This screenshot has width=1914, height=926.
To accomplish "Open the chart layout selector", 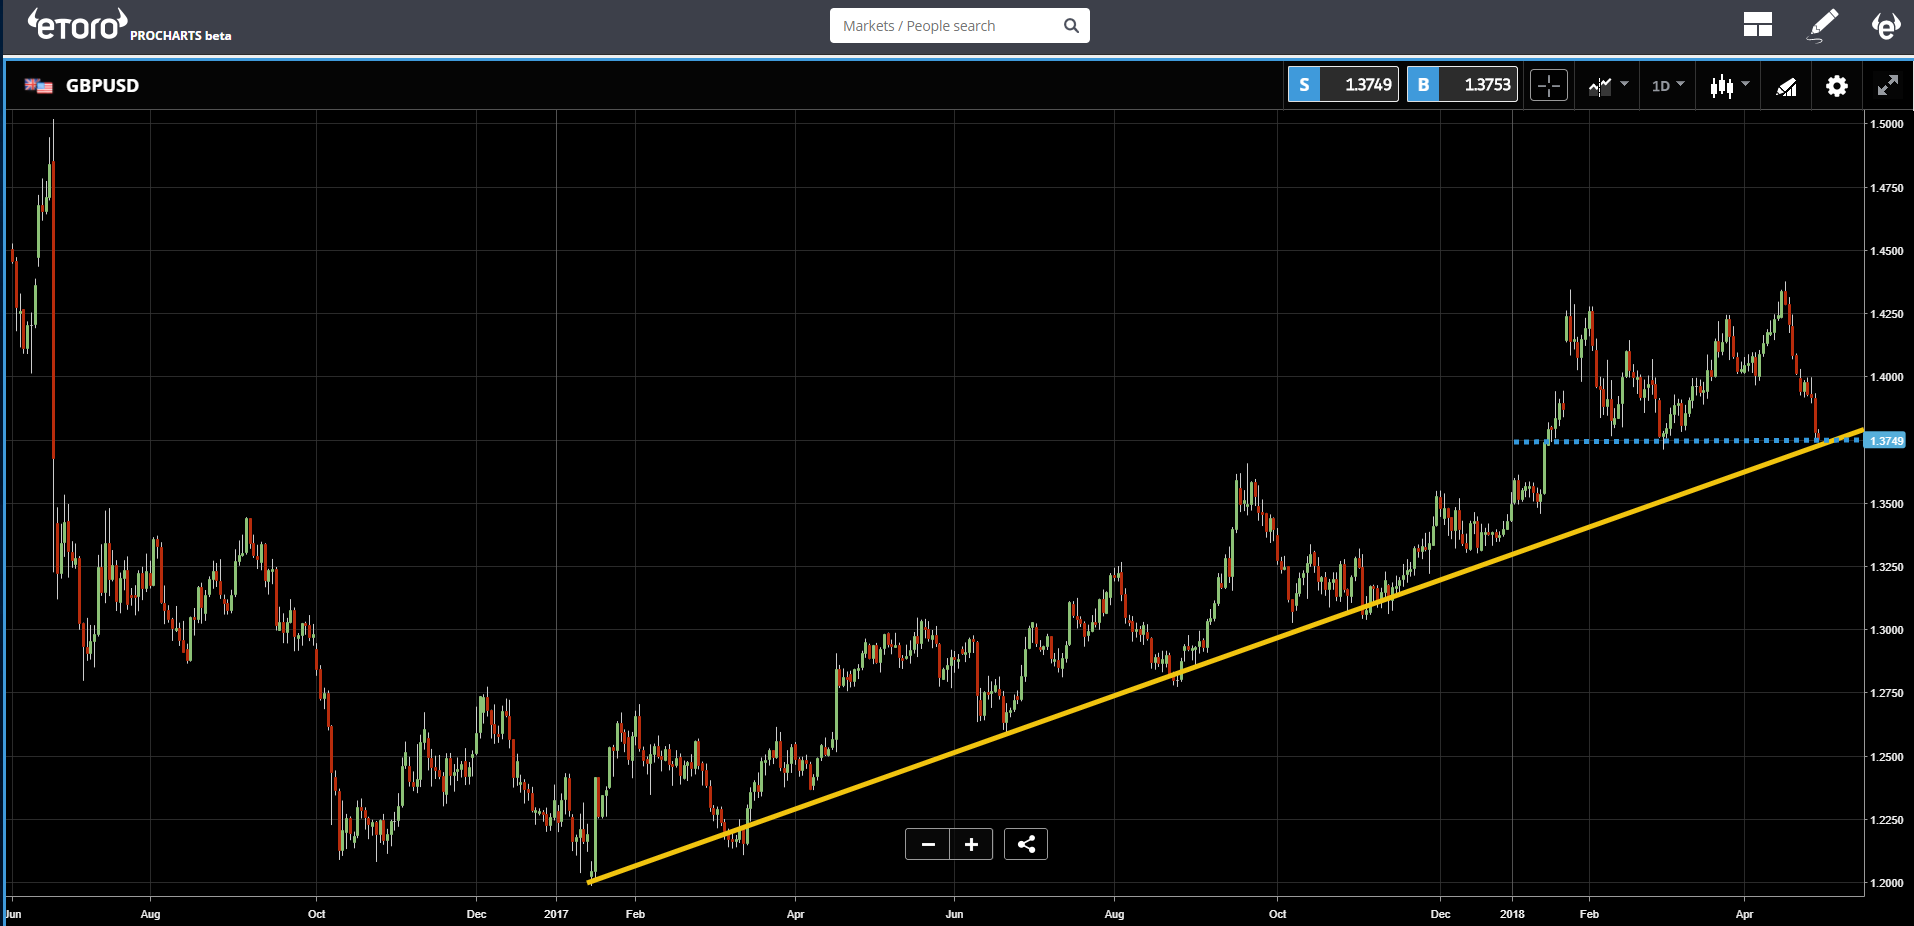I will click(1757, 24).
